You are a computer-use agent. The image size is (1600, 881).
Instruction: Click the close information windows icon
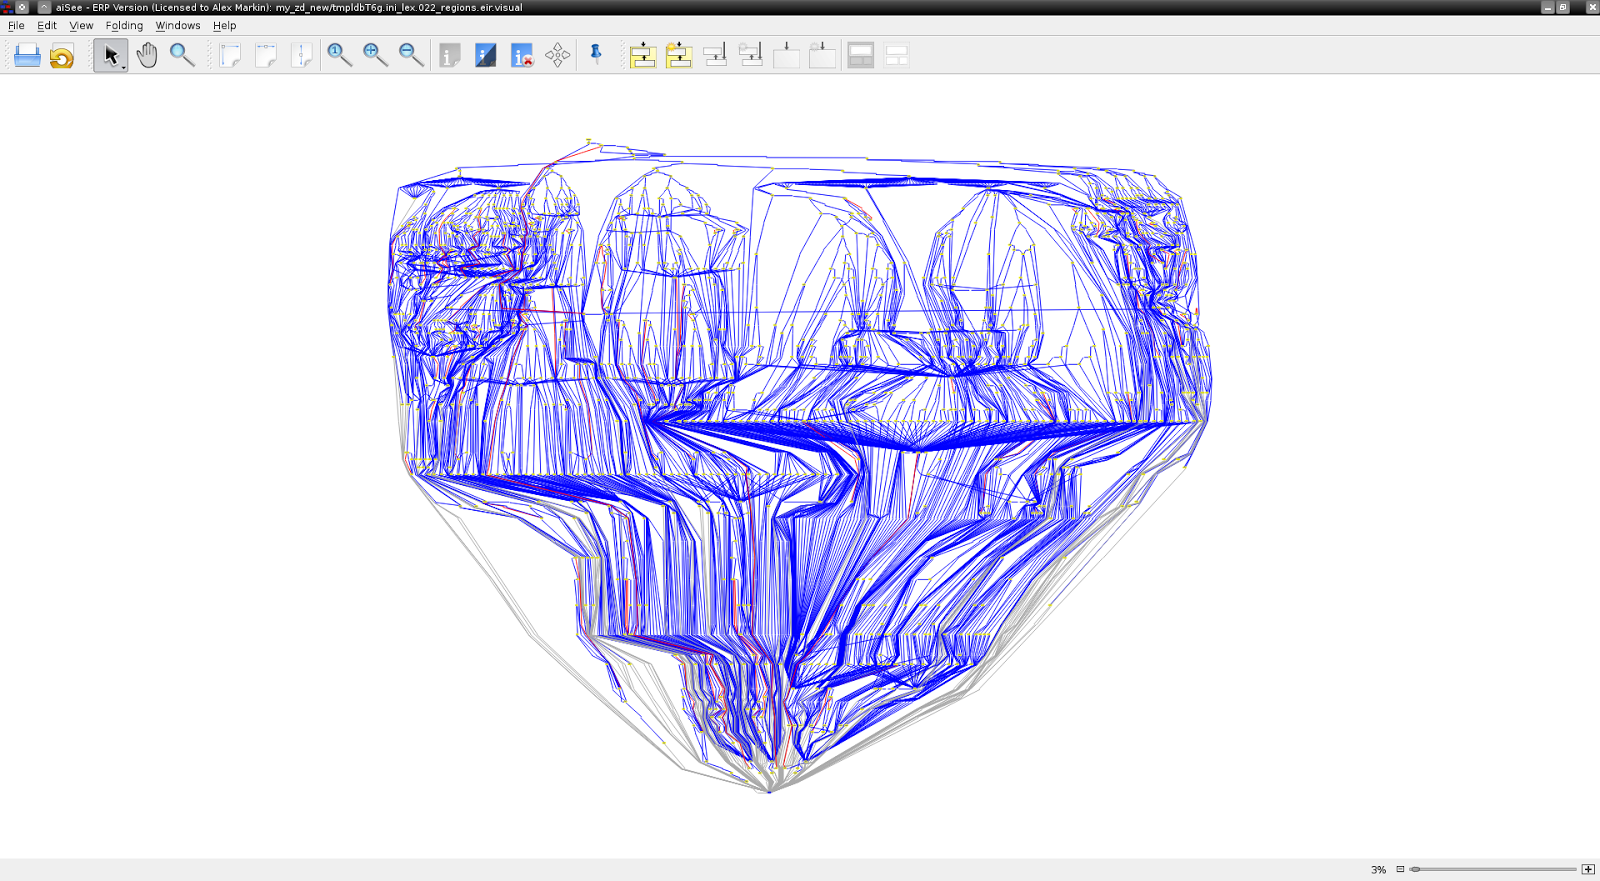coord(522,56)
